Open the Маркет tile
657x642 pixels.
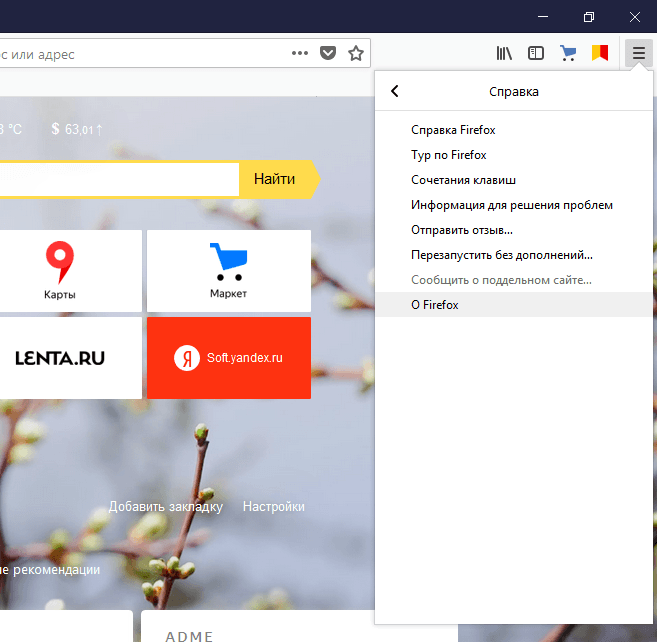[x=229, y=271]
